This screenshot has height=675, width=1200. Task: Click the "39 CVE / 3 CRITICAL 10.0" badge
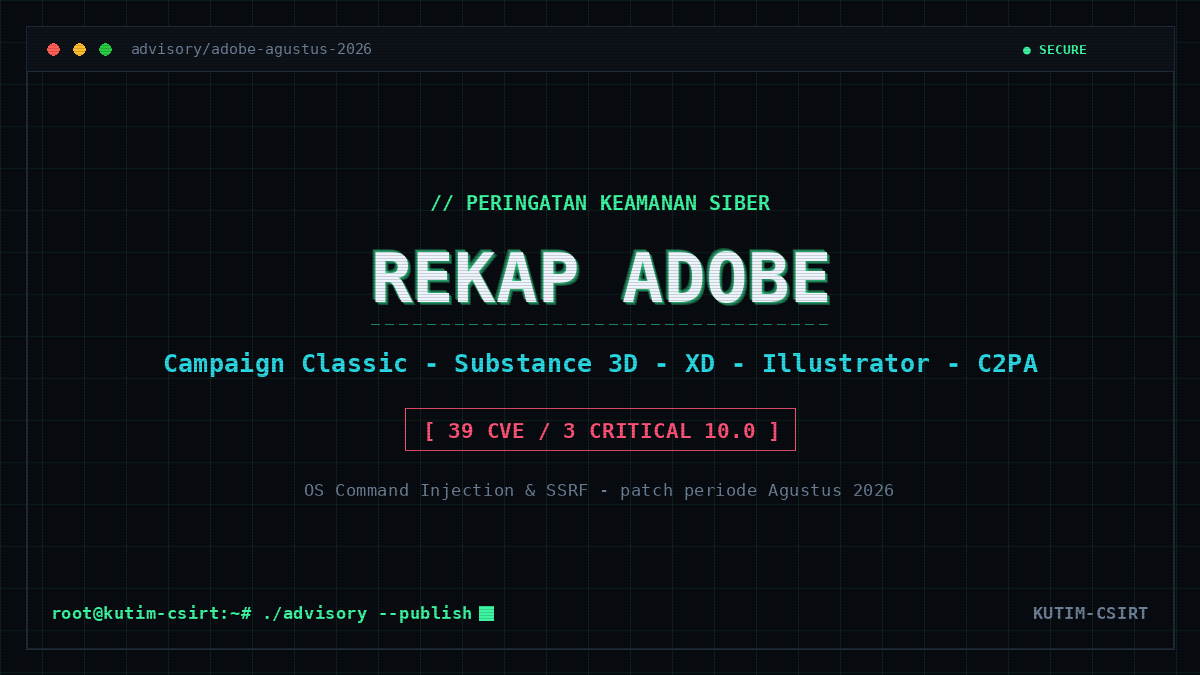600,430
